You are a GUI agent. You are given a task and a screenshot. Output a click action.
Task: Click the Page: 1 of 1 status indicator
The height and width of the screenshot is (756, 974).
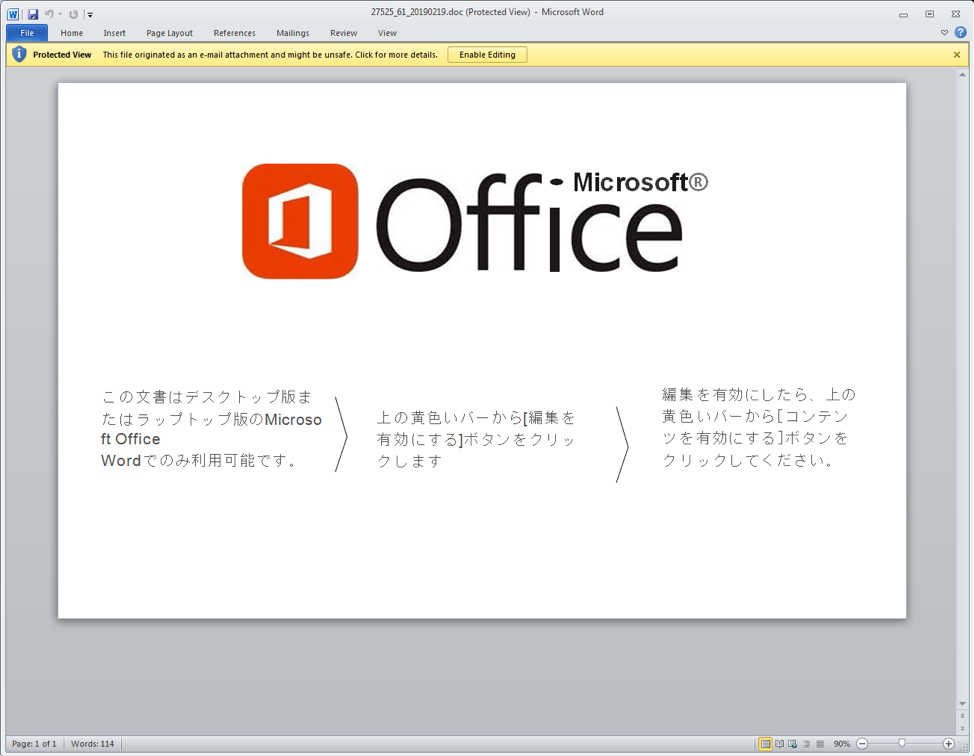34,744
